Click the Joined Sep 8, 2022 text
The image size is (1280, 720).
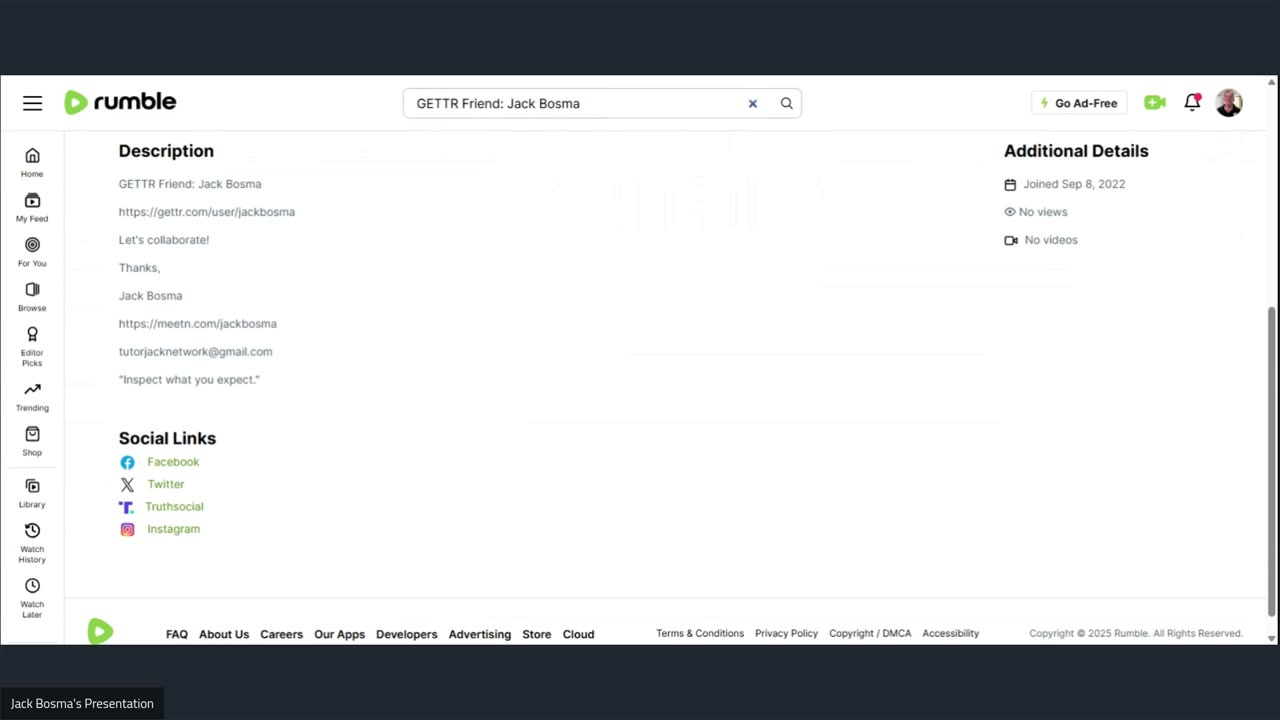click(x=1074, y=184)
